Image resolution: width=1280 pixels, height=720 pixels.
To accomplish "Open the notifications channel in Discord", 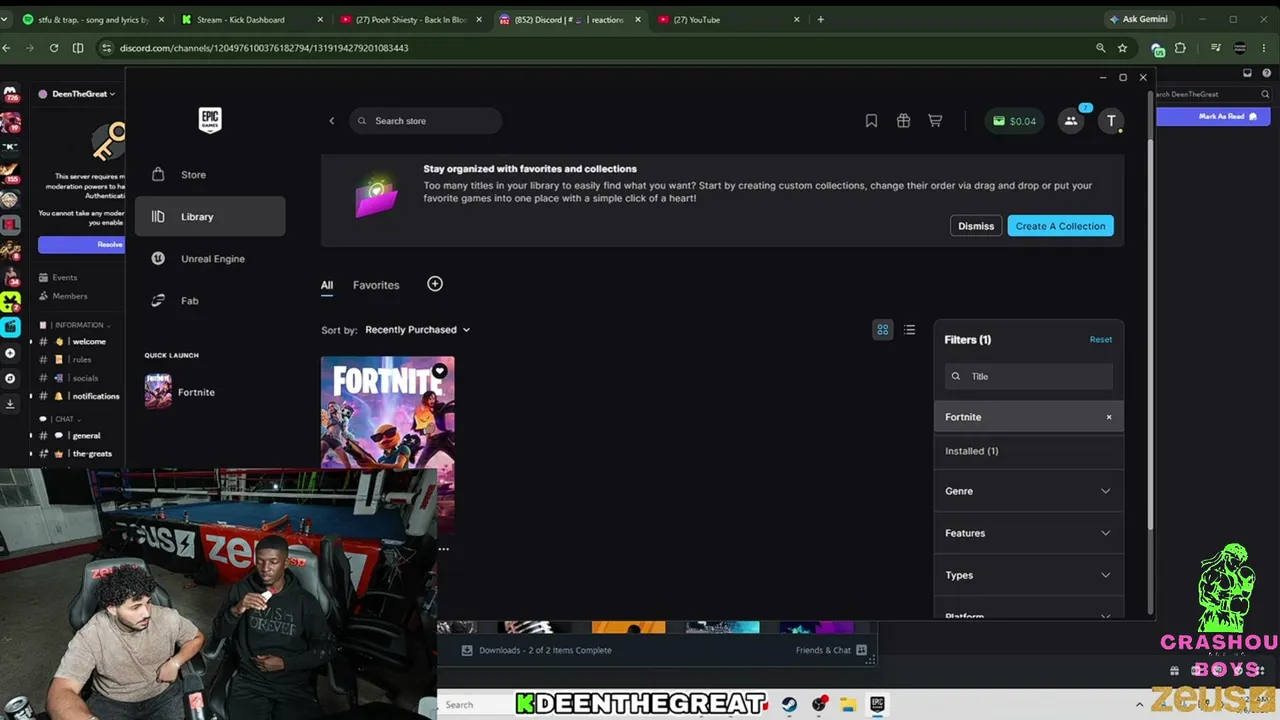I will pyautogui.click(x=80, y=396).
